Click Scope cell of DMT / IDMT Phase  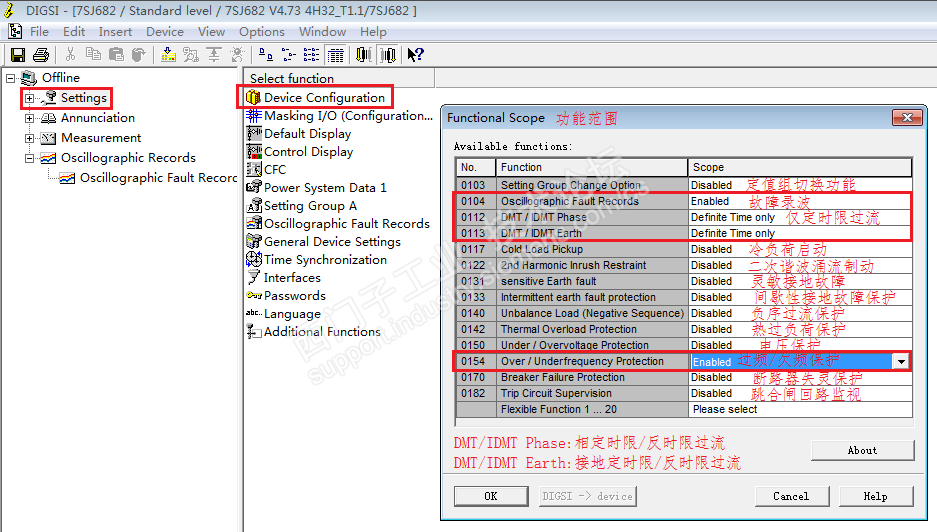coord(800,217)
